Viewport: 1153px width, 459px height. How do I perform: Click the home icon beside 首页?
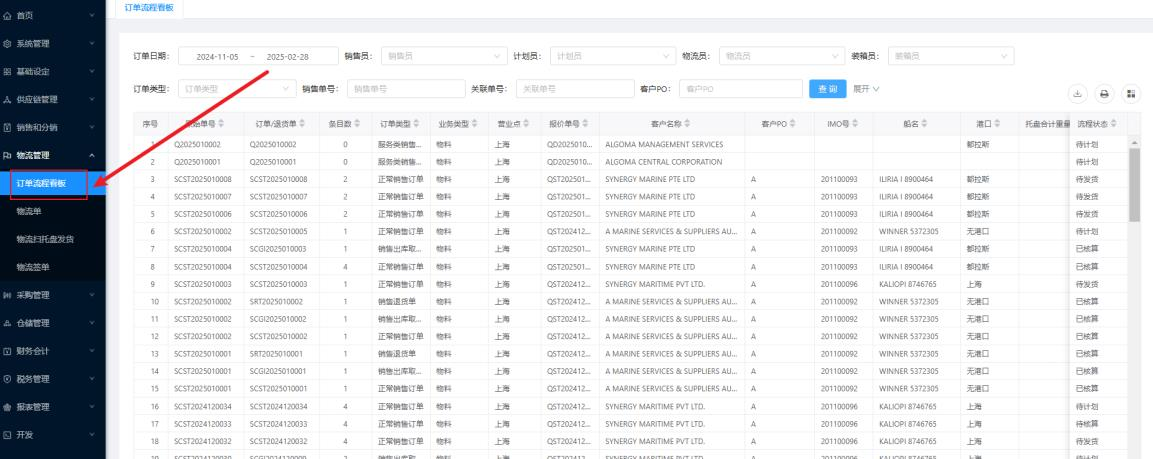(x=9, y=16)
